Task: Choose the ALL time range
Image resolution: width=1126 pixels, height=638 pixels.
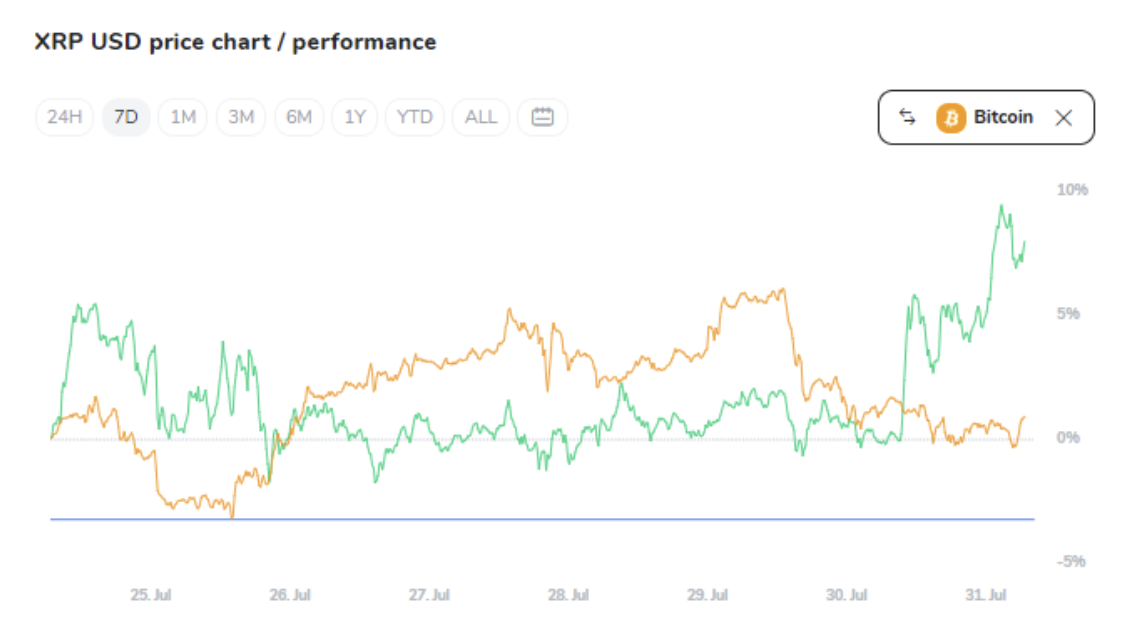Action: pyautogui.click(x=481, y=117)
